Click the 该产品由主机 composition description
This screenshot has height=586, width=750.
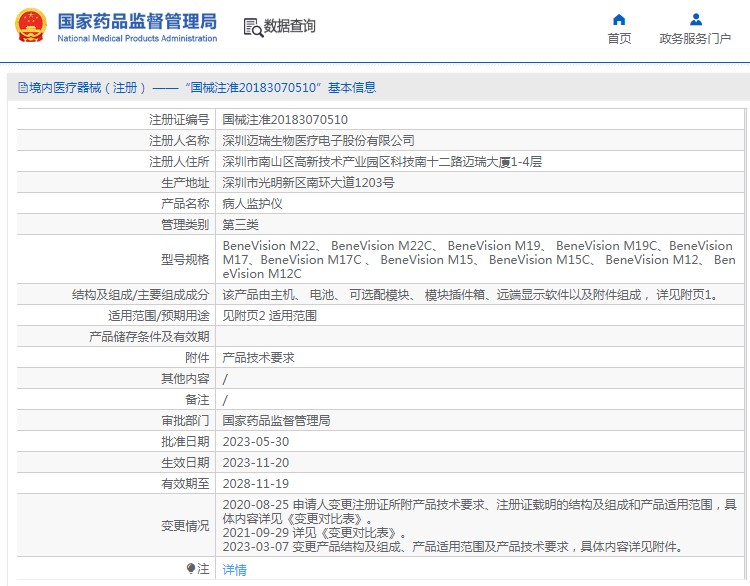tap(472, 295)
